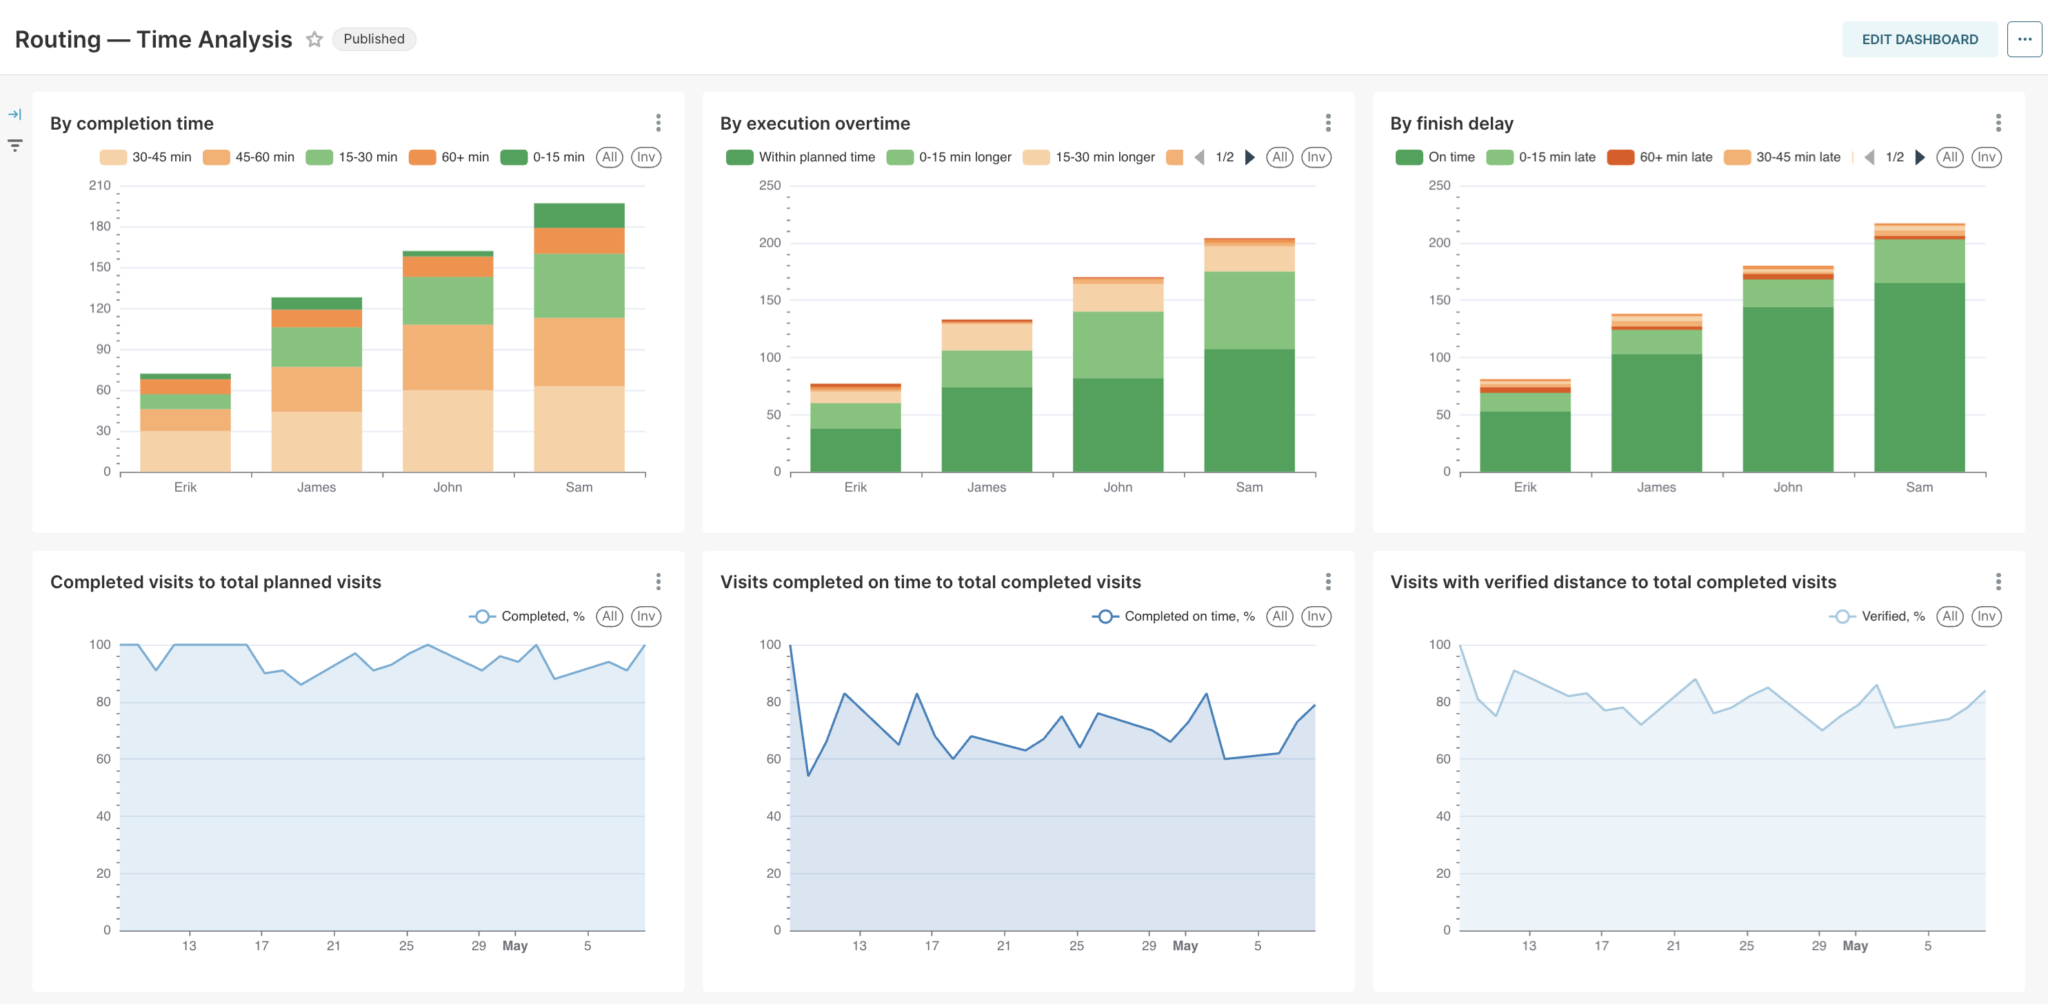This screenshot has height=1004, width=2048.
Task: Go to next legend page in finish delay
Action: 1920,157
